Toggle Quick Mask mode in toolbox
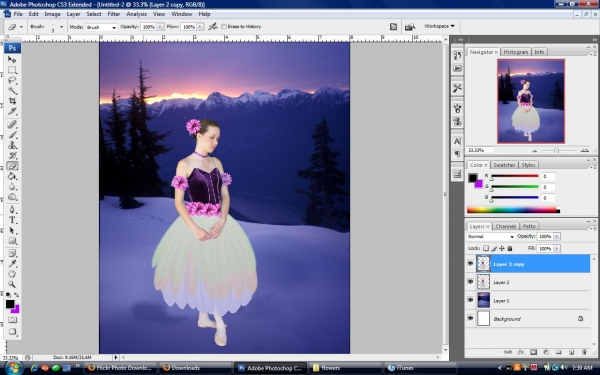 pos(12,320)
